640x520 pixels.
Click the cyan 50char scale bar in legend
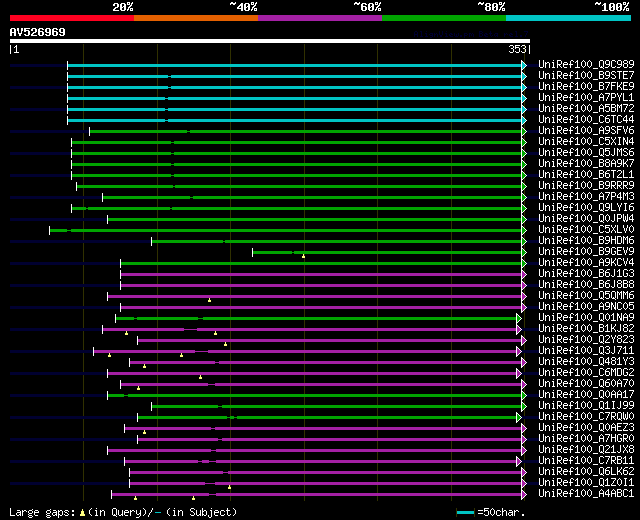465,513
